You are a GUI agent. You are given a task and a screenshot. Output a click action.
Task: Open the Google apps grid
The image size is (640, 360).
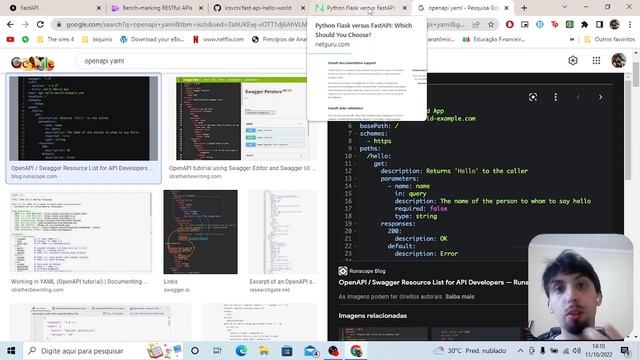point(596,60)
